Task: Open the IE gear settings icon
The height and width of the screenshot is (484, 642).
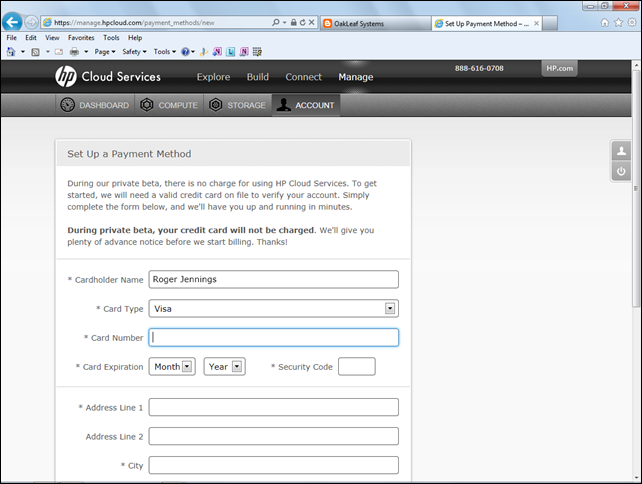Action: 632,23
